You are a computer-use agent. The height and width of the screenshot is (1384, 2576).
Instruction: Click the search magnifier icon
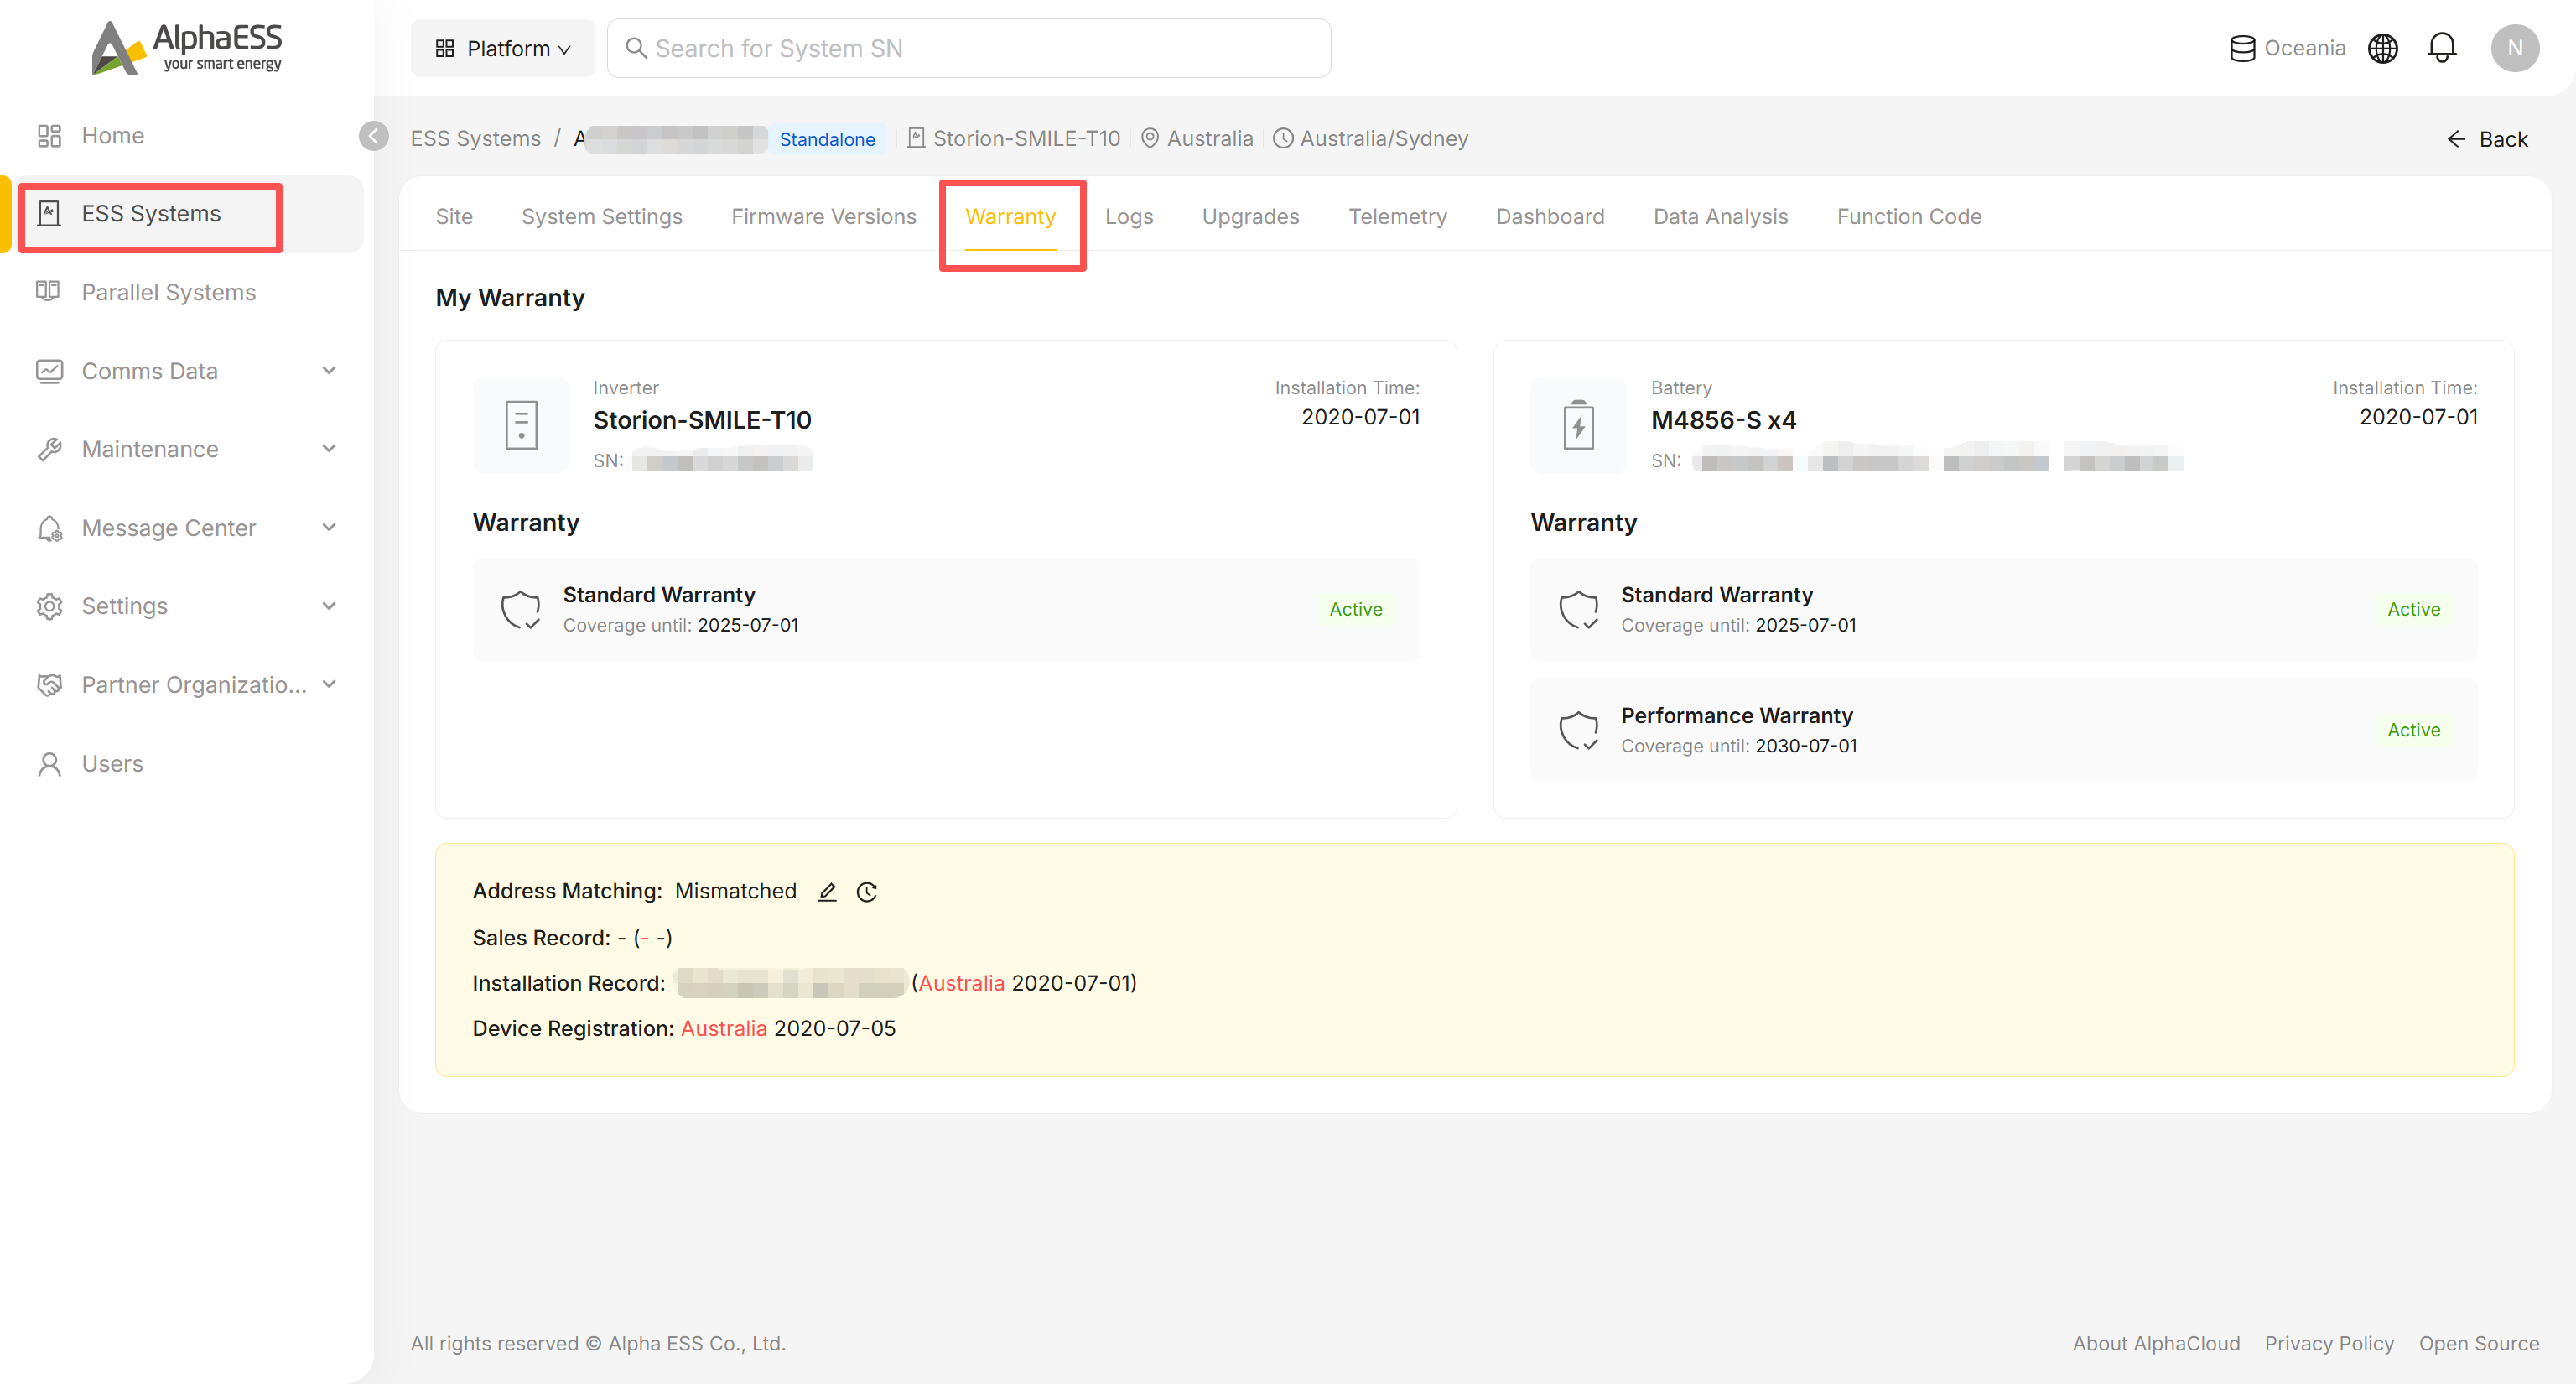pyautogui.click(x=636, y=48)
